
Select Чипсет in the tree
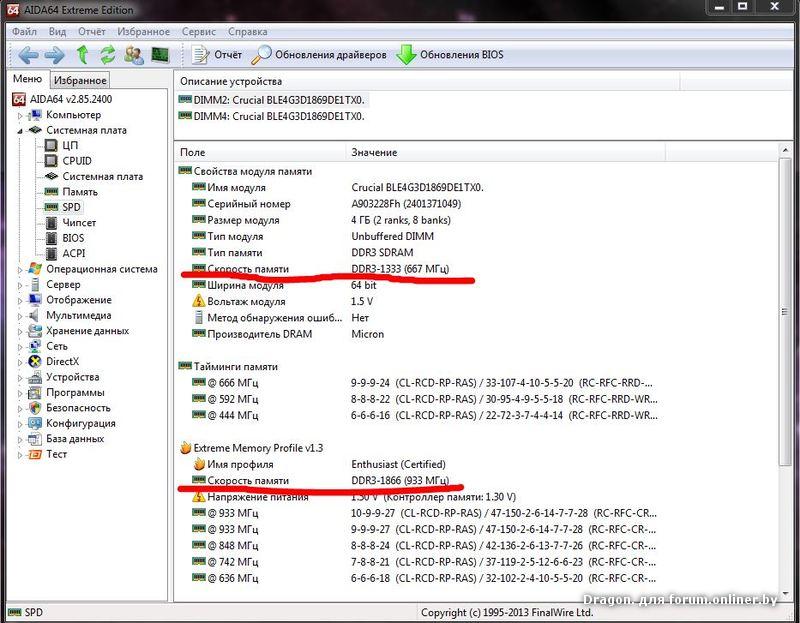tap(79, 223)
